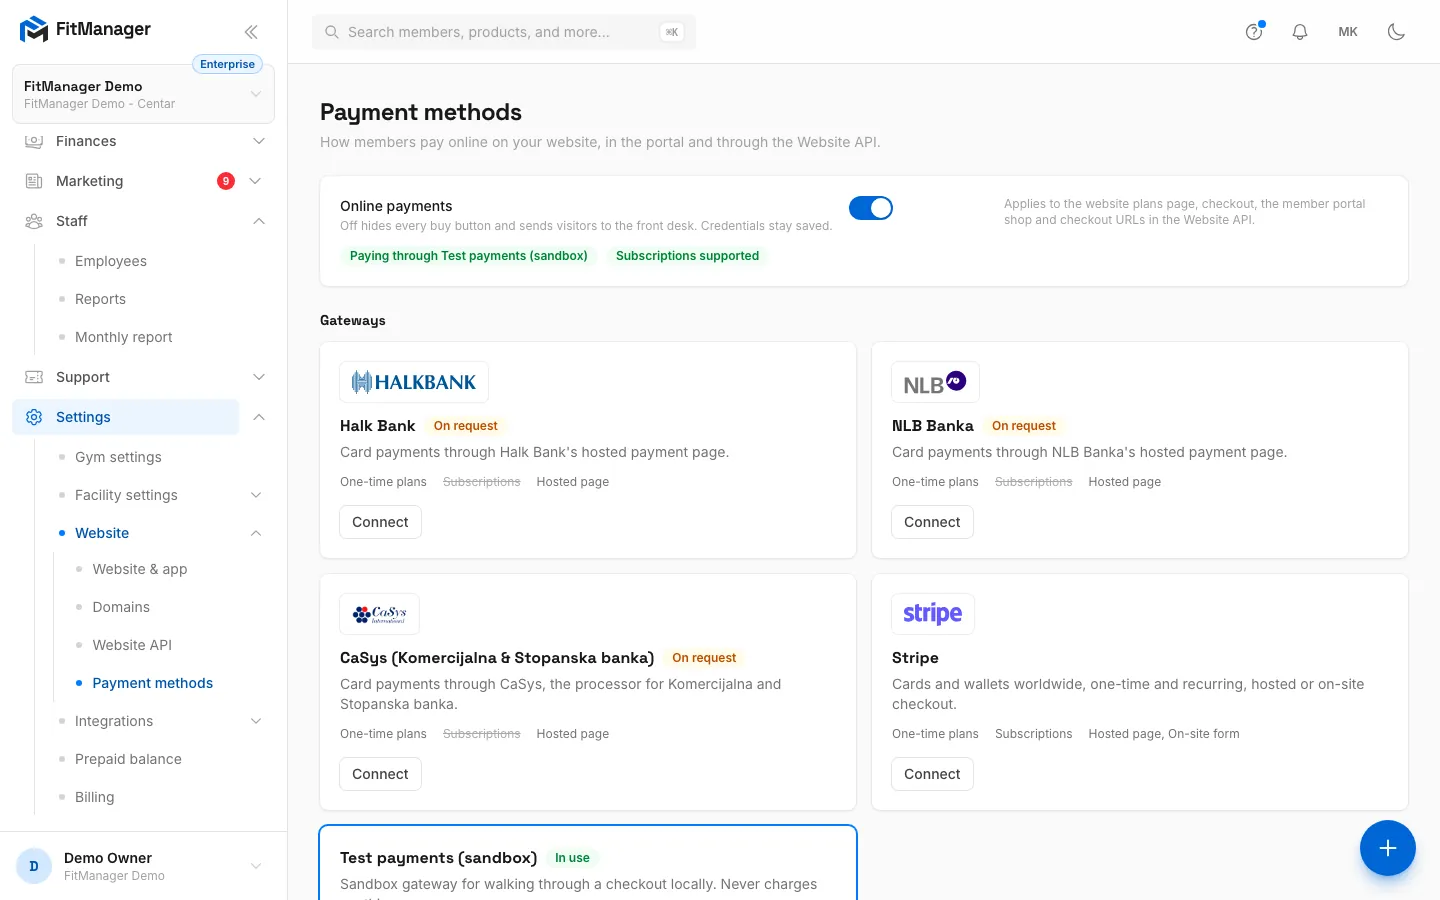Connect the Stripe gateway
Image resolution: width=1440 pixels, height=900 pixels.
pyautogui.click(x=932, y=774)
